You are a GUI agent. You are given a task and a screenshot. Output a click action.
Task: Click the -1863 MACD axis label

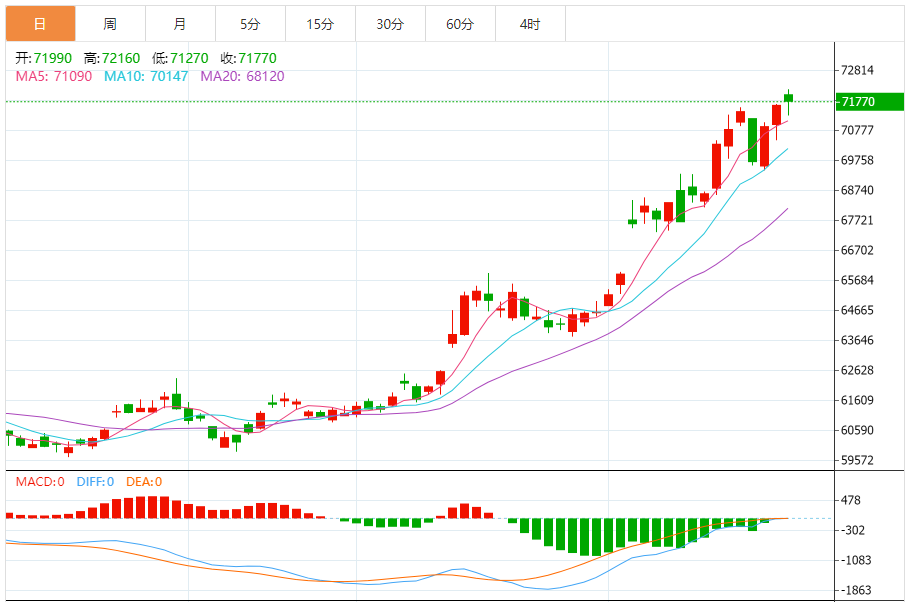(856, 590)
